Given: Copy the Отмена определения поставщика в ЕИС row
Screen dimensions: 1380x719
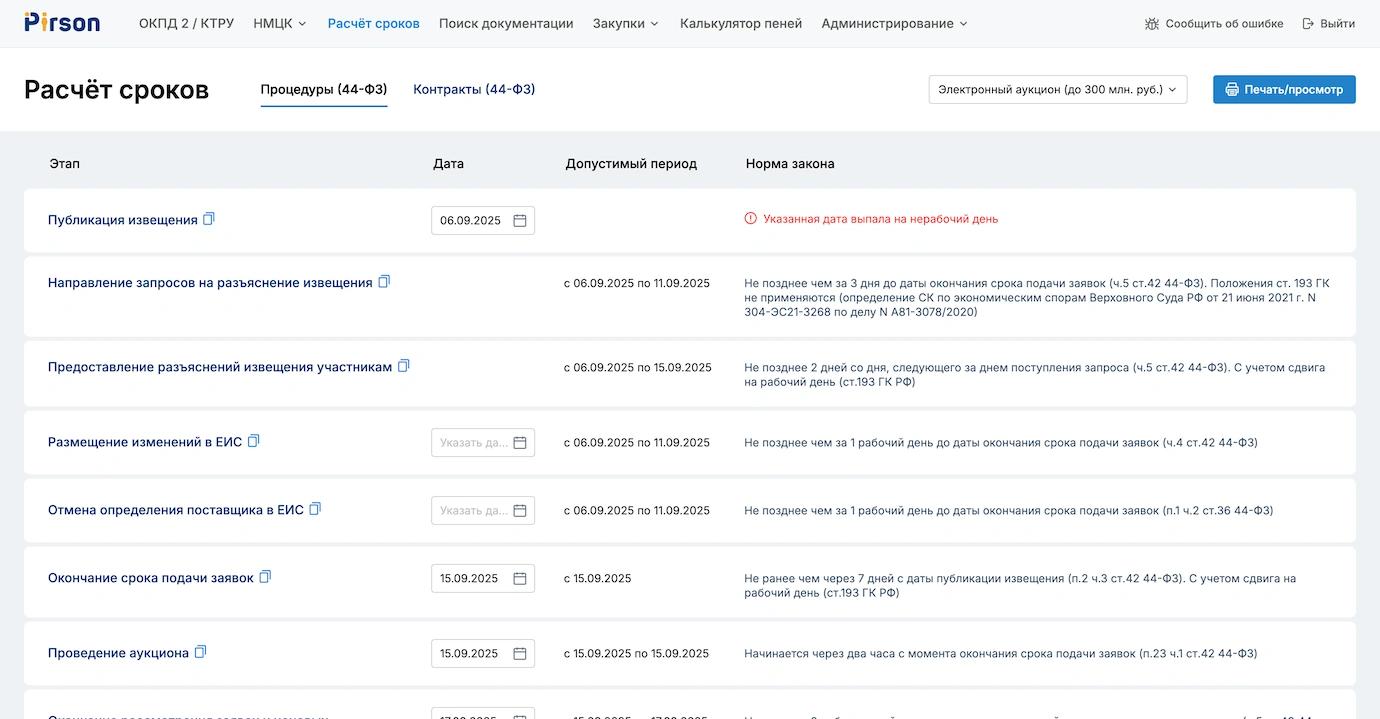Looking at the screenshot, I should tap(315, 509).
